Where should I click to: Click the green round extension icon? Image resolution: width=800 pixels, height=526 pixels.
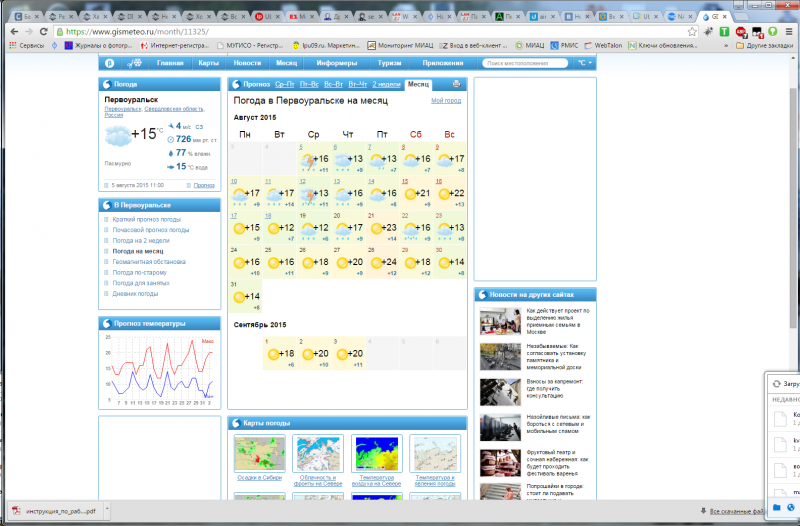click(x=772, y=32)
